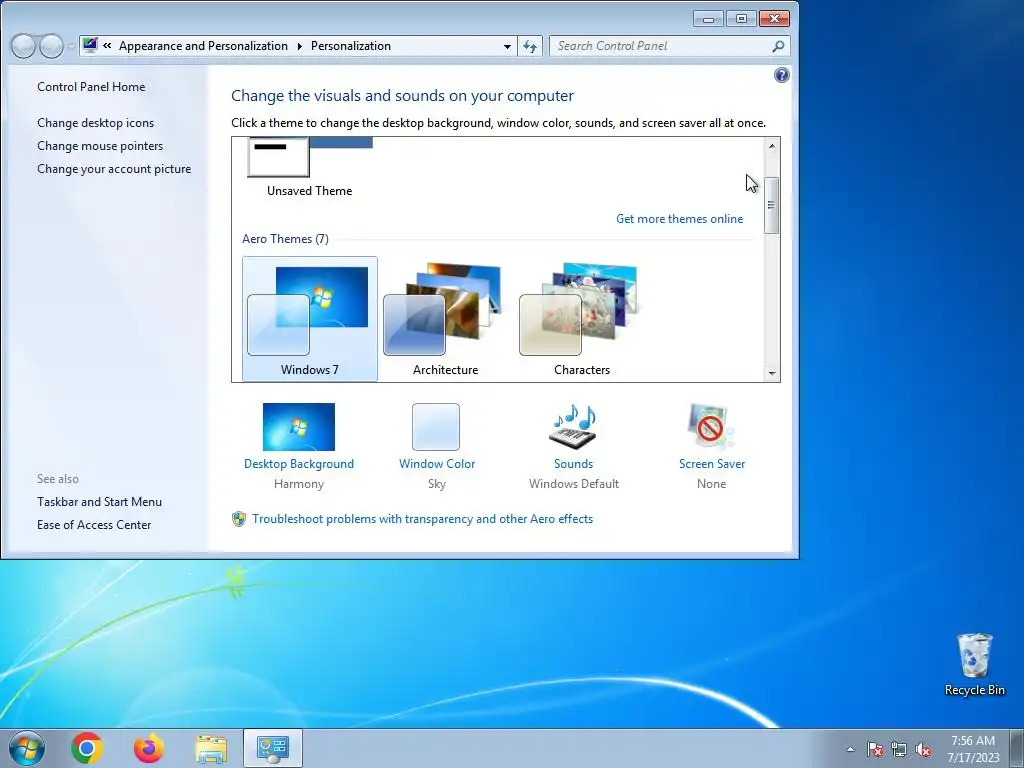Viewport: 1024px width, 768px height.
Task: Select the Windows 7 Aero theme
Action: coord(310,319)
